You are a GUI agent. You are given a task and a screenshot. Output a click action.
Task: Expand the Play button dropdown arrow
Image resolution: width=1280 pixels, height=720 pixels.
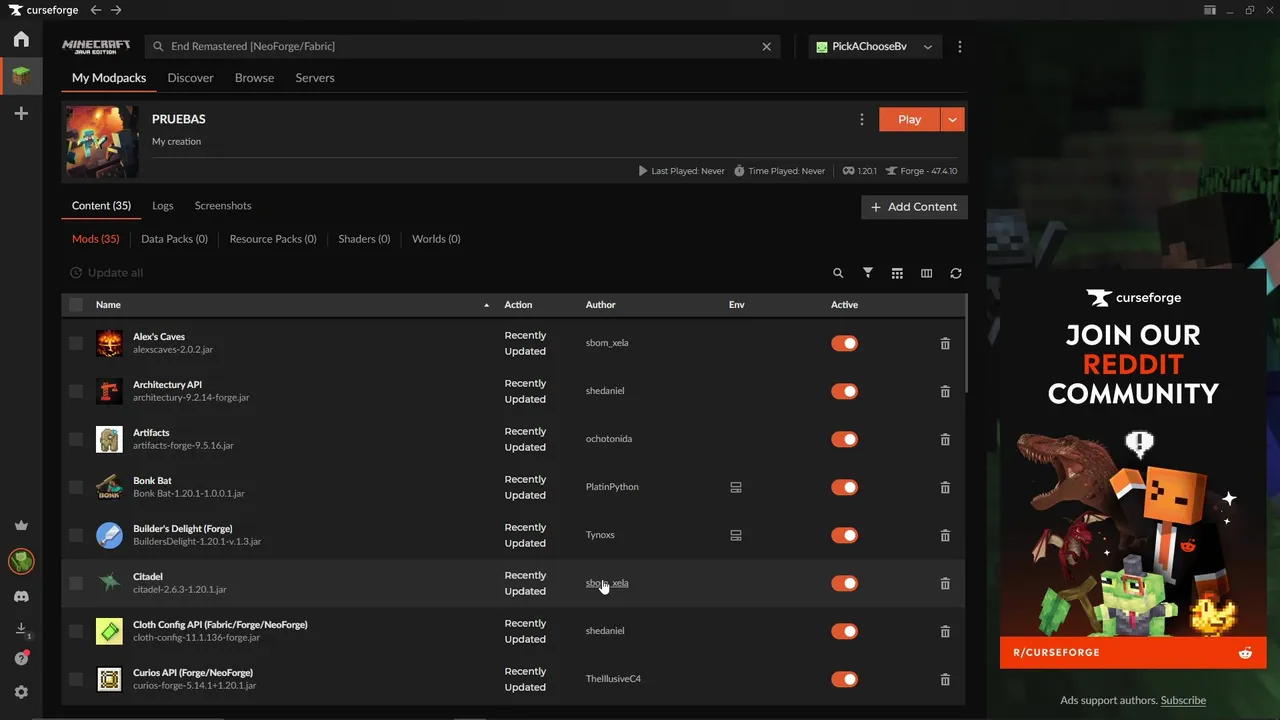pyautogui.click(x=953, y=119)
